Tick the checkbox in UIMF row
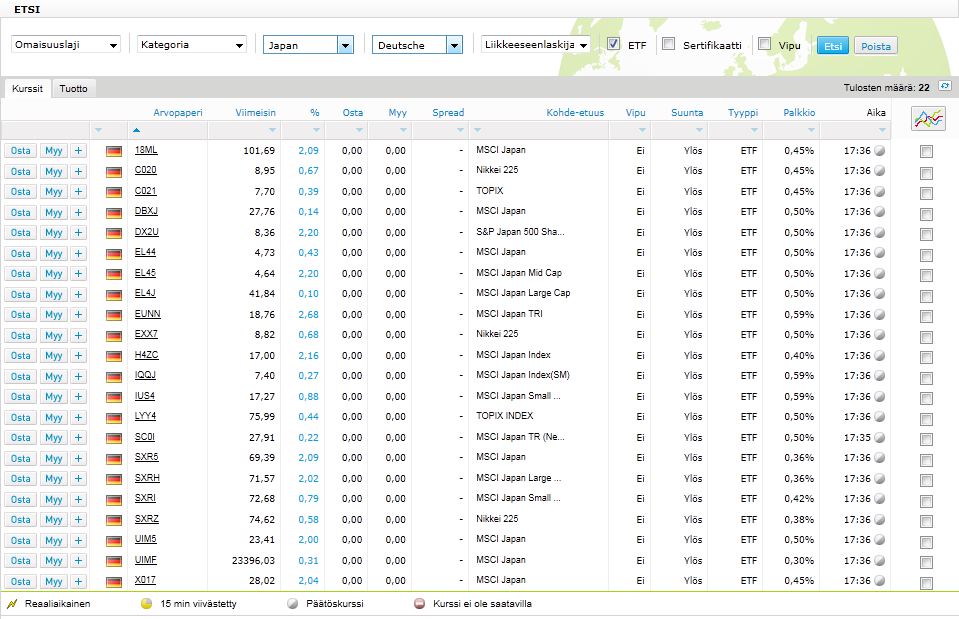The image size is (959, 619). click(x=927, y=562)
